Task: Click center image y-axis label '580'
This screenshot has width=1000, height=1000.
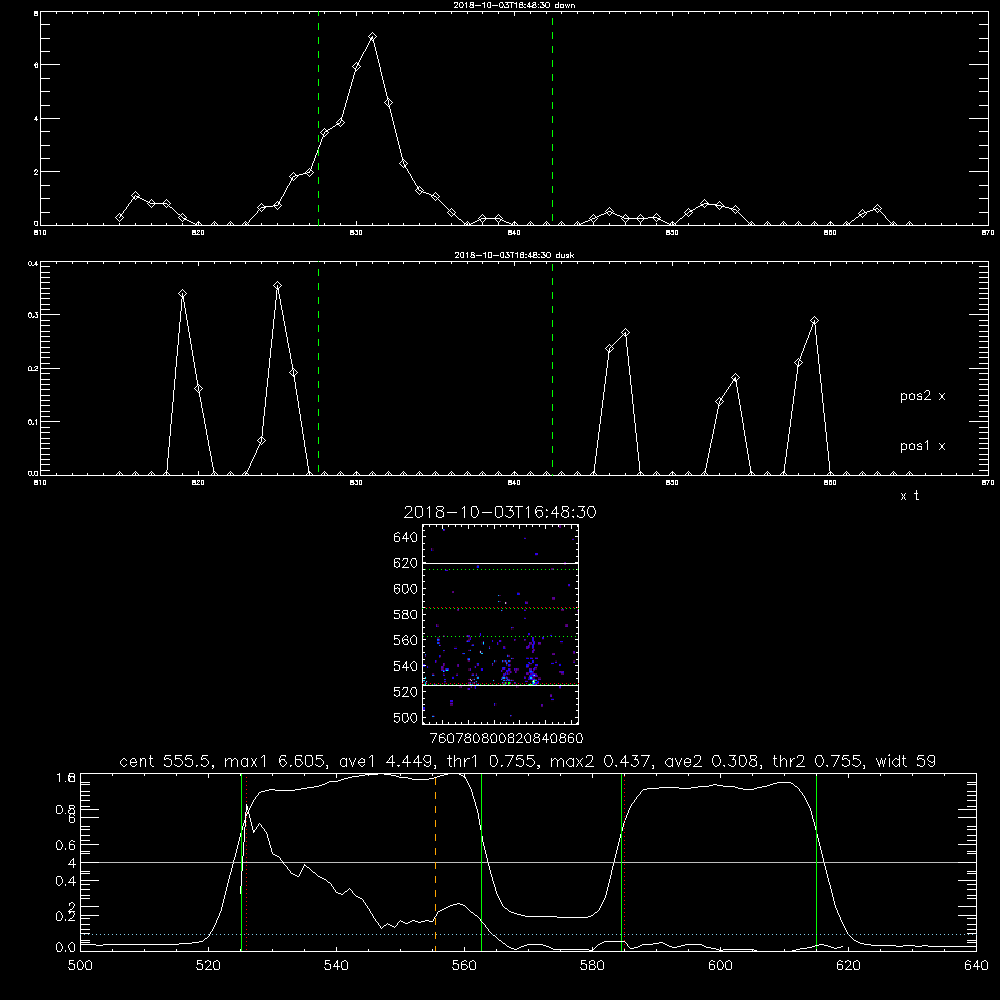Action: [x=406, y=615]
